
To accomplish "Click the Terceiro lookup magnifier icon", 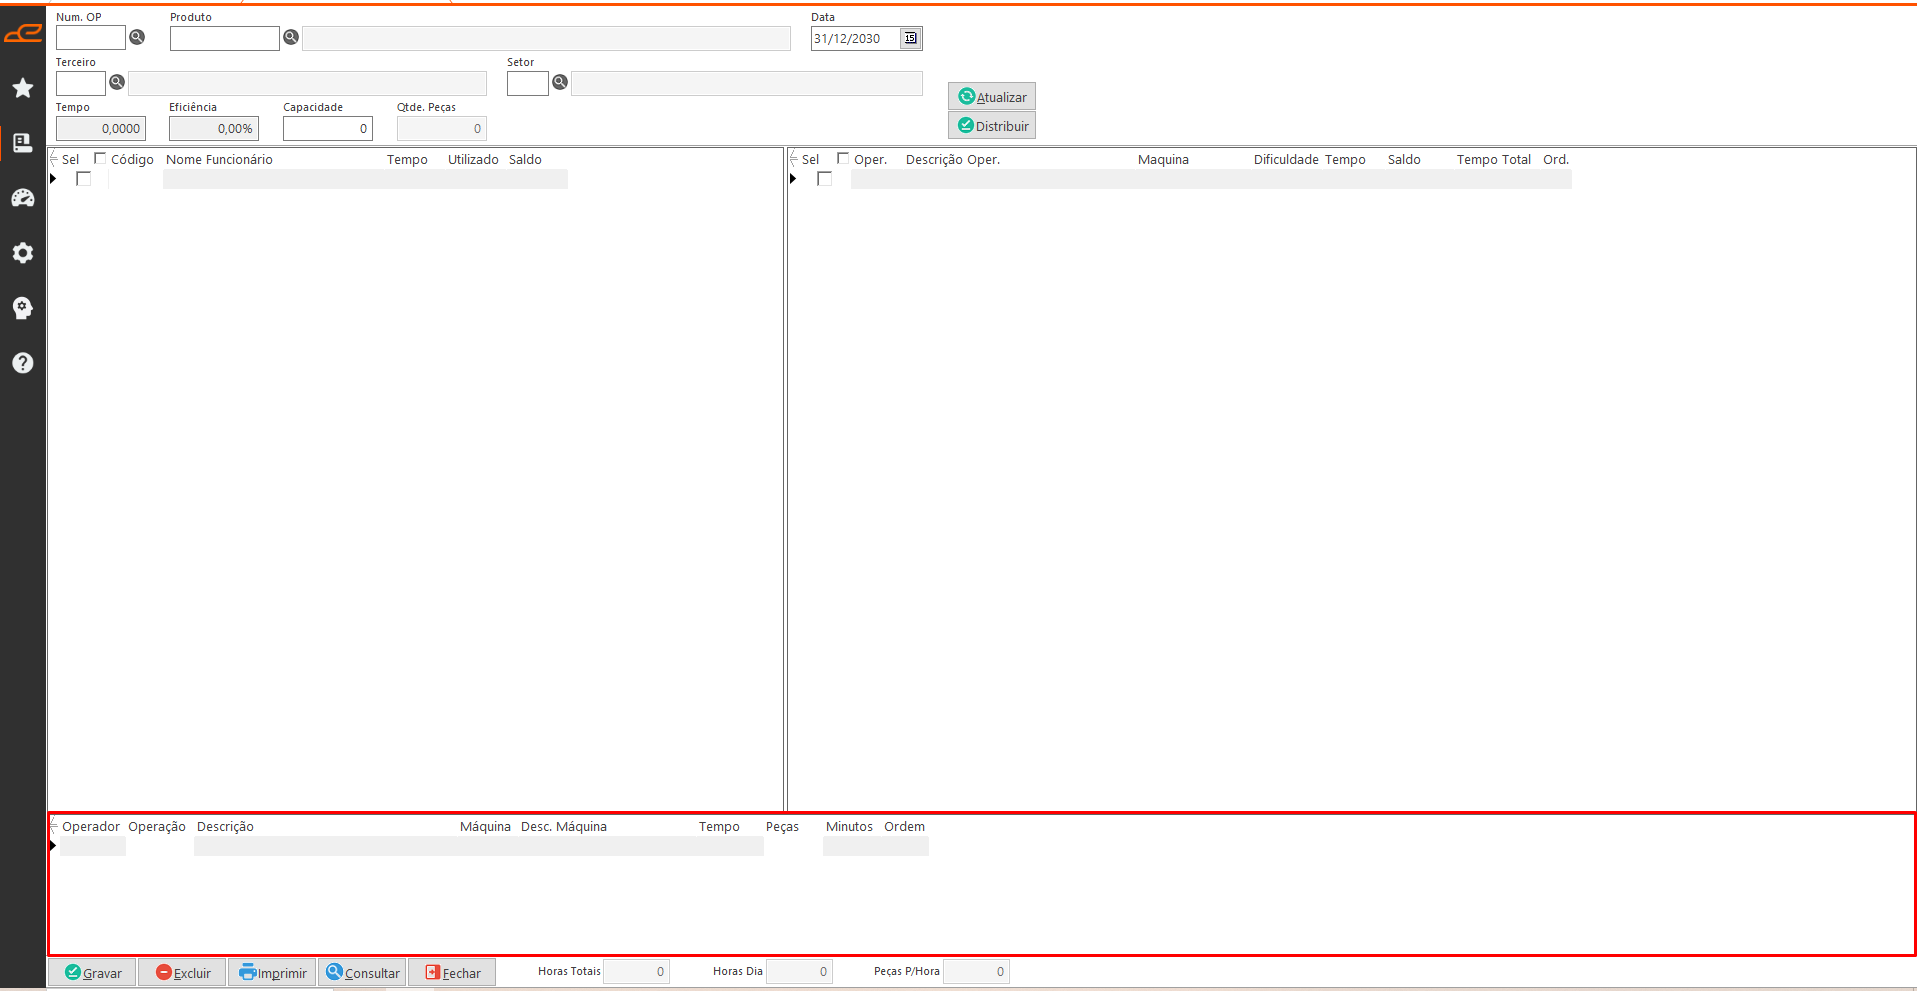I will [x=117, y=82].
